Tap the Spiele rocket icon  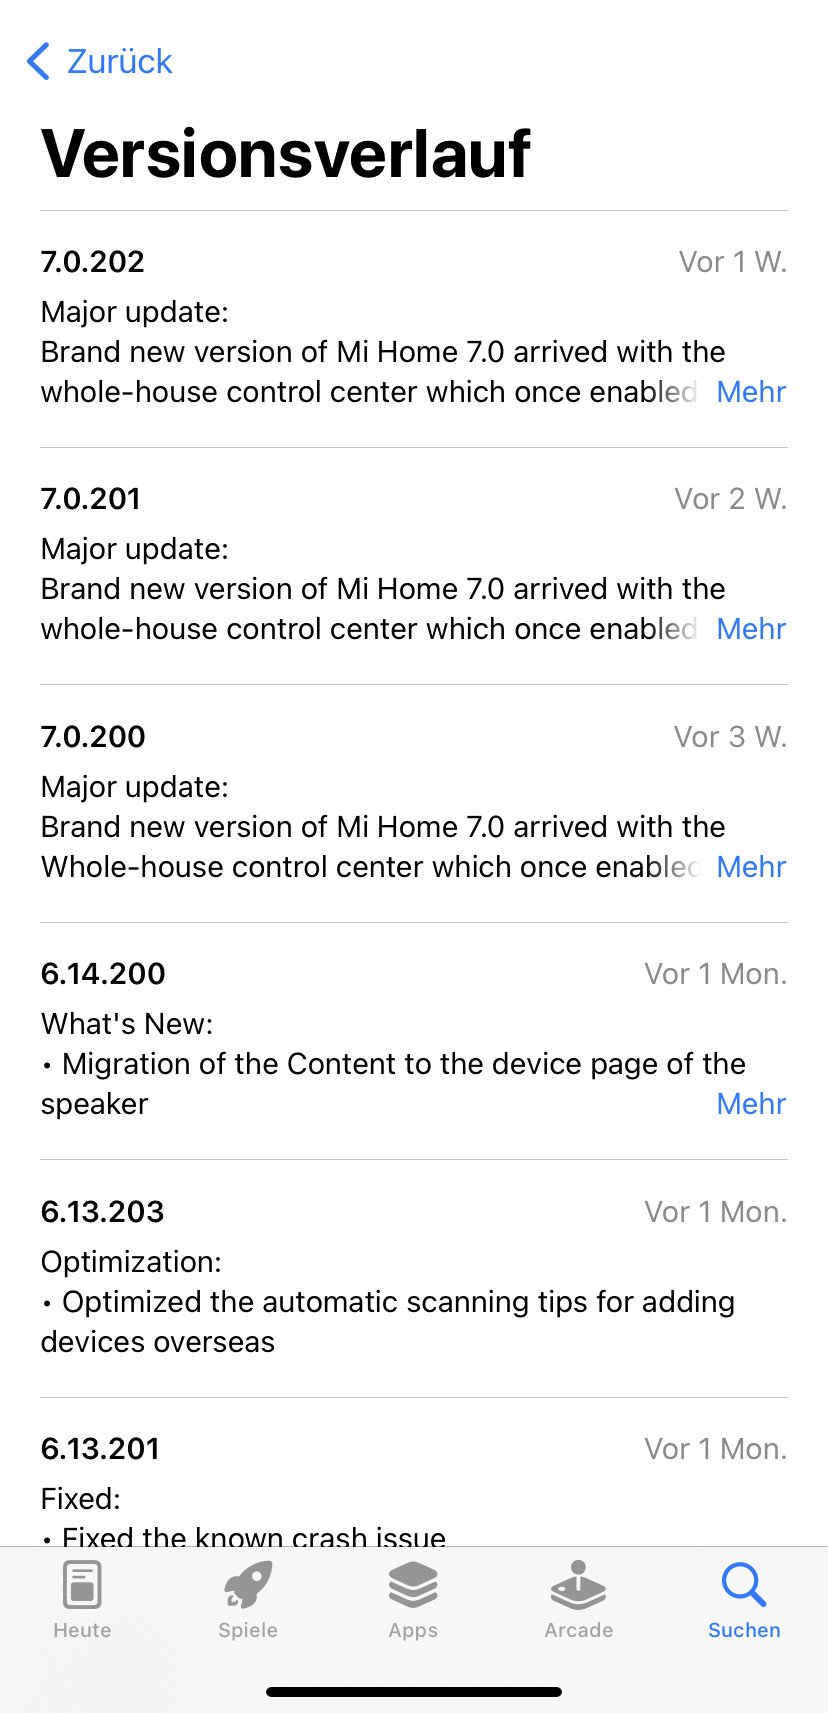248,1585
